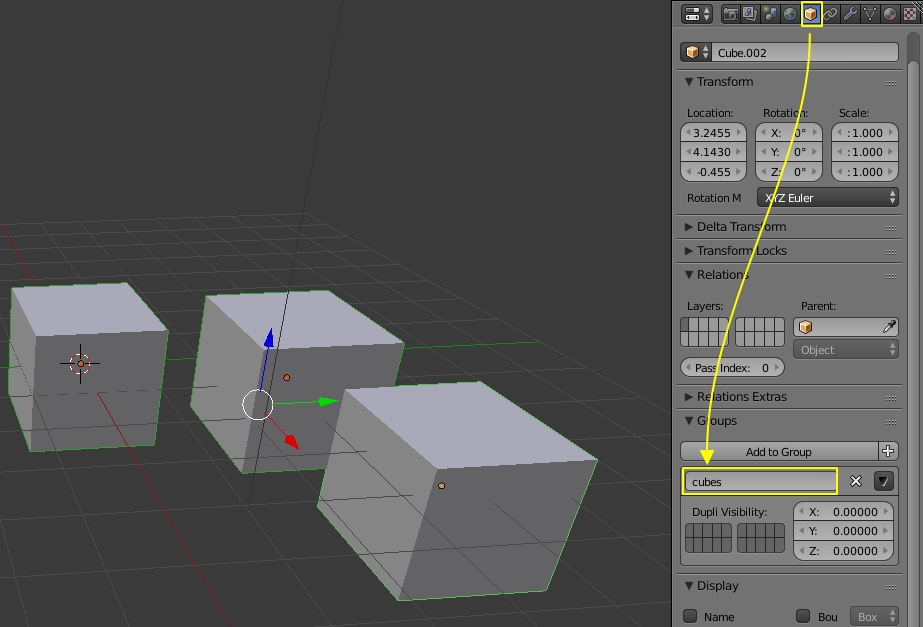923x627 pixels.
Task: Select the Object properties cube icon
Action: [811, 13]
